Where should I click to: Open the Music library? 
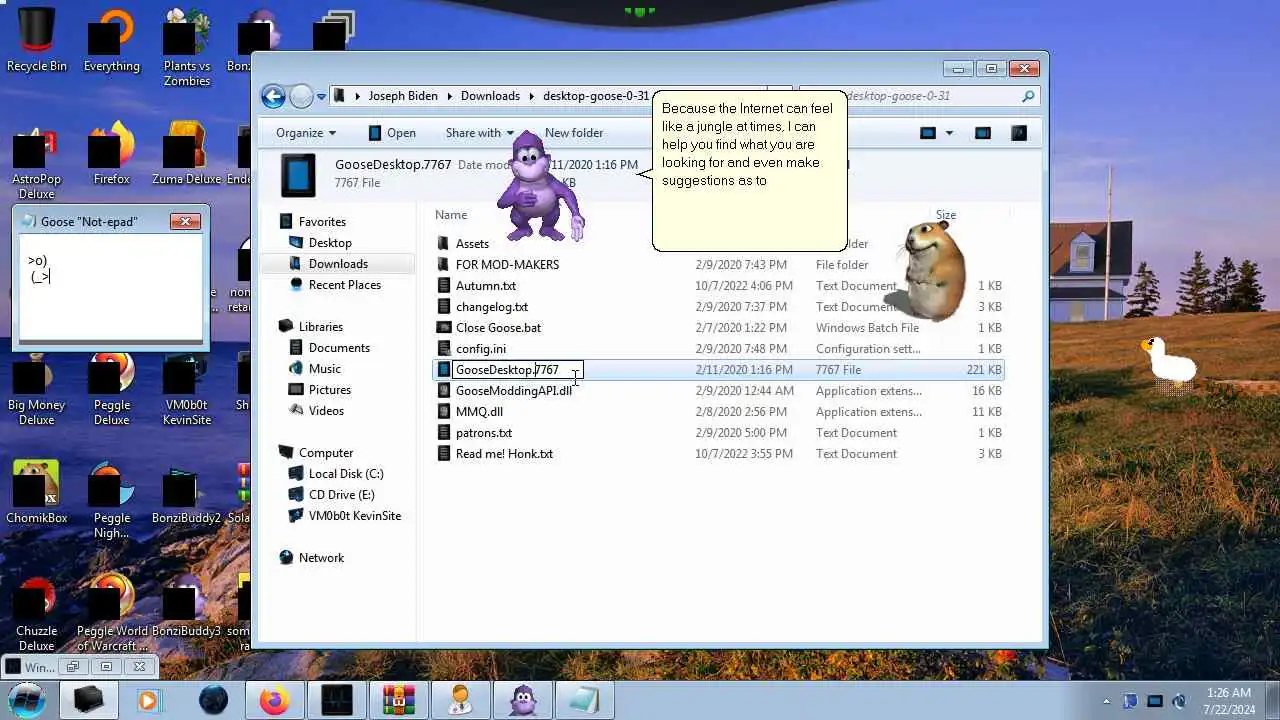point(325,369)
